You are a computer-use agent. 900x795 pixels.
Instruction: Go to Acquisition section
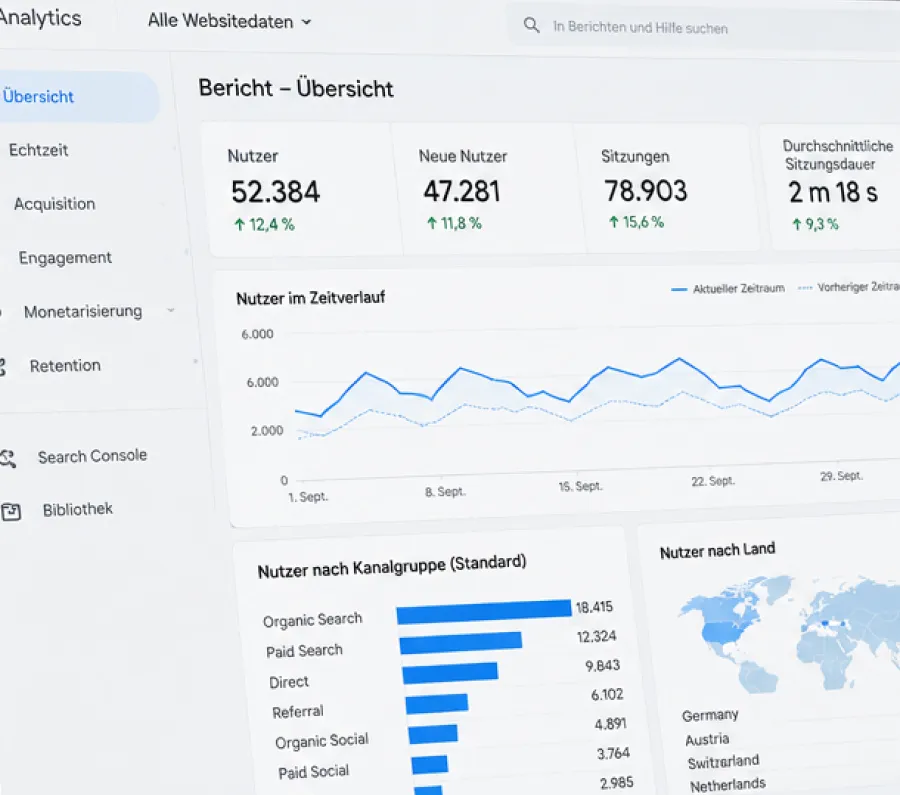coord(55,204)
